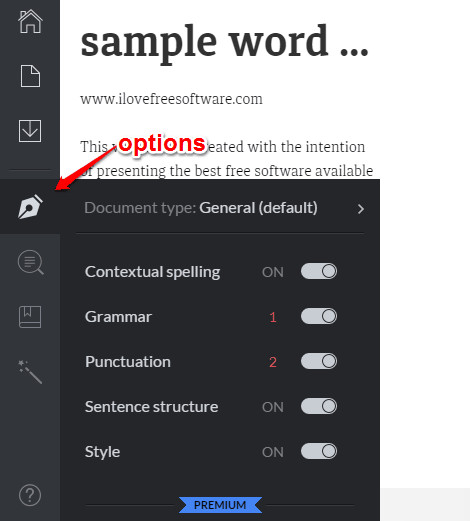Click the Punctuation issue count 2
The height and width of the screenshot is (521, 470).
coord(273,362)
